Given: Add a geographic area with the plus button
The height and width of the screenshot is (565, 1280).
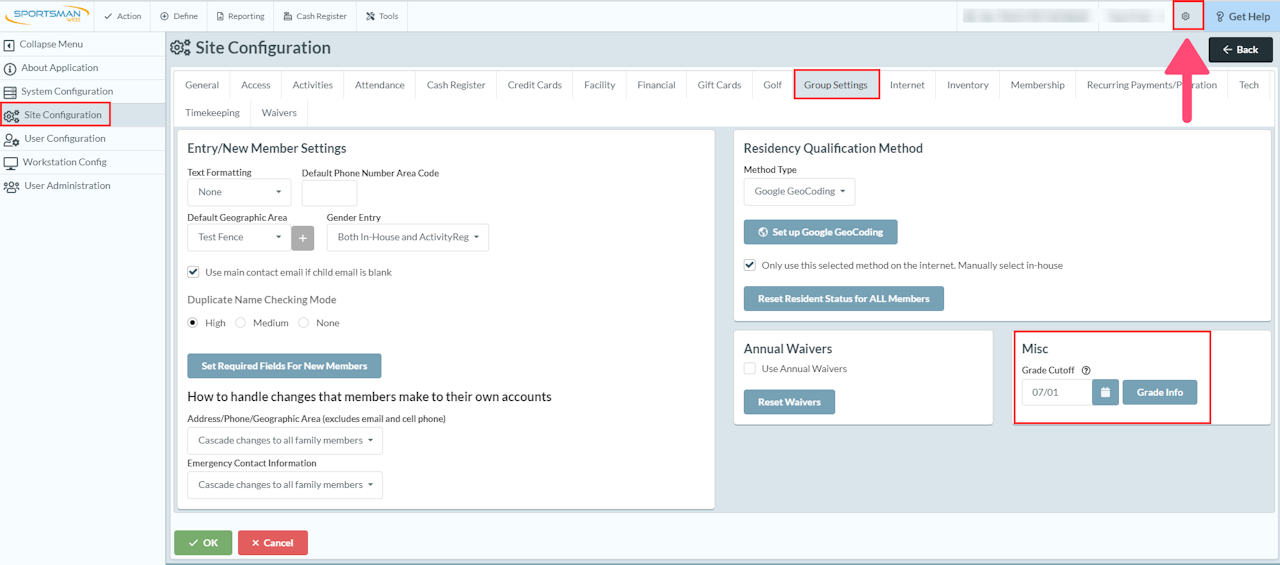Looking at the screenshot, I should [x=303, y=238].
